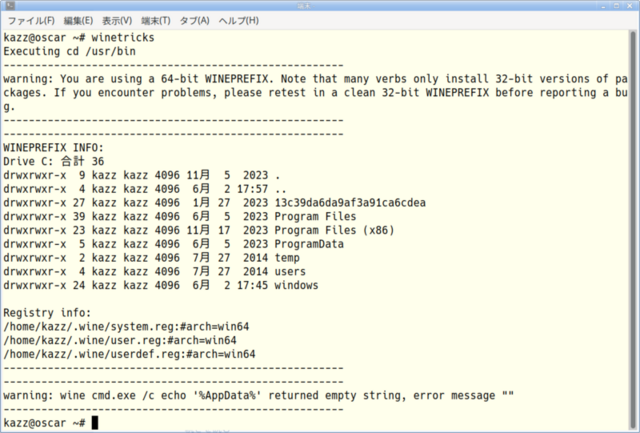Screen dimensions: 640x433
Task: Click the 'wine cmd.exe /c echo' warning line
Action: [x=258, y=395]
